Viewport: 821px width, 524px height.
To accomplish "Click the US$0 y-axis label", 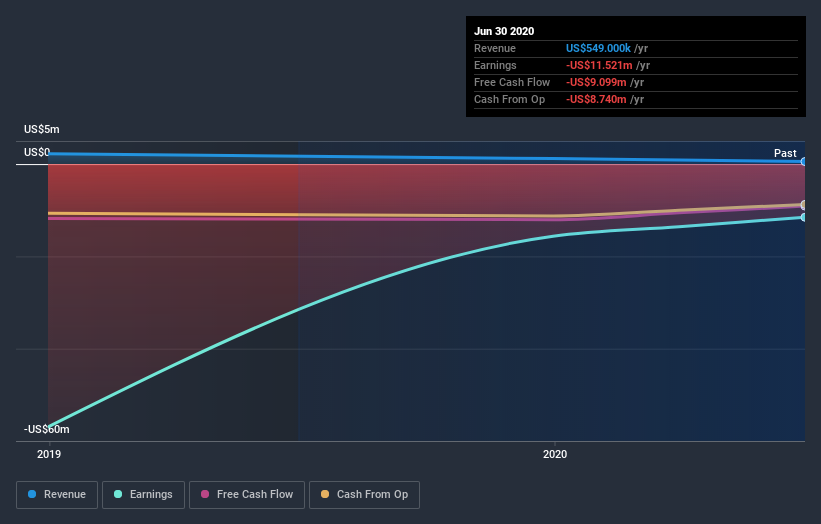I will coord(37,152).
